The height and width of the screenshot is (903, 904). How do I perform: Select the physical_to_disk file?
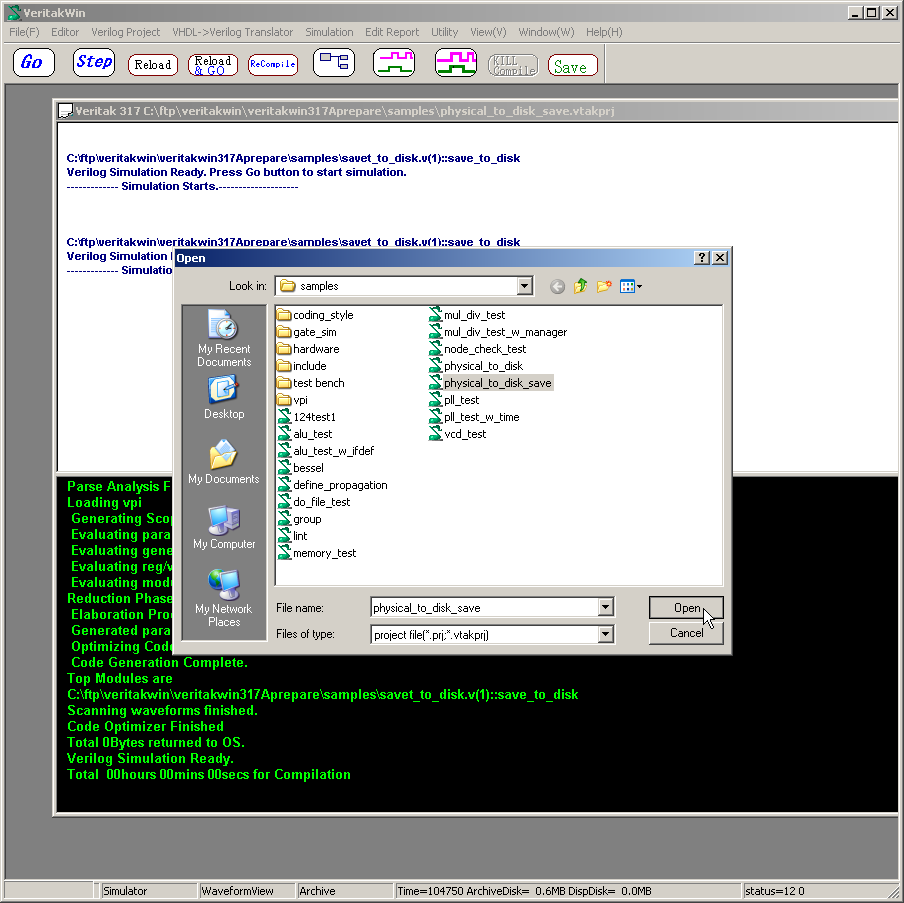(476, 366)
